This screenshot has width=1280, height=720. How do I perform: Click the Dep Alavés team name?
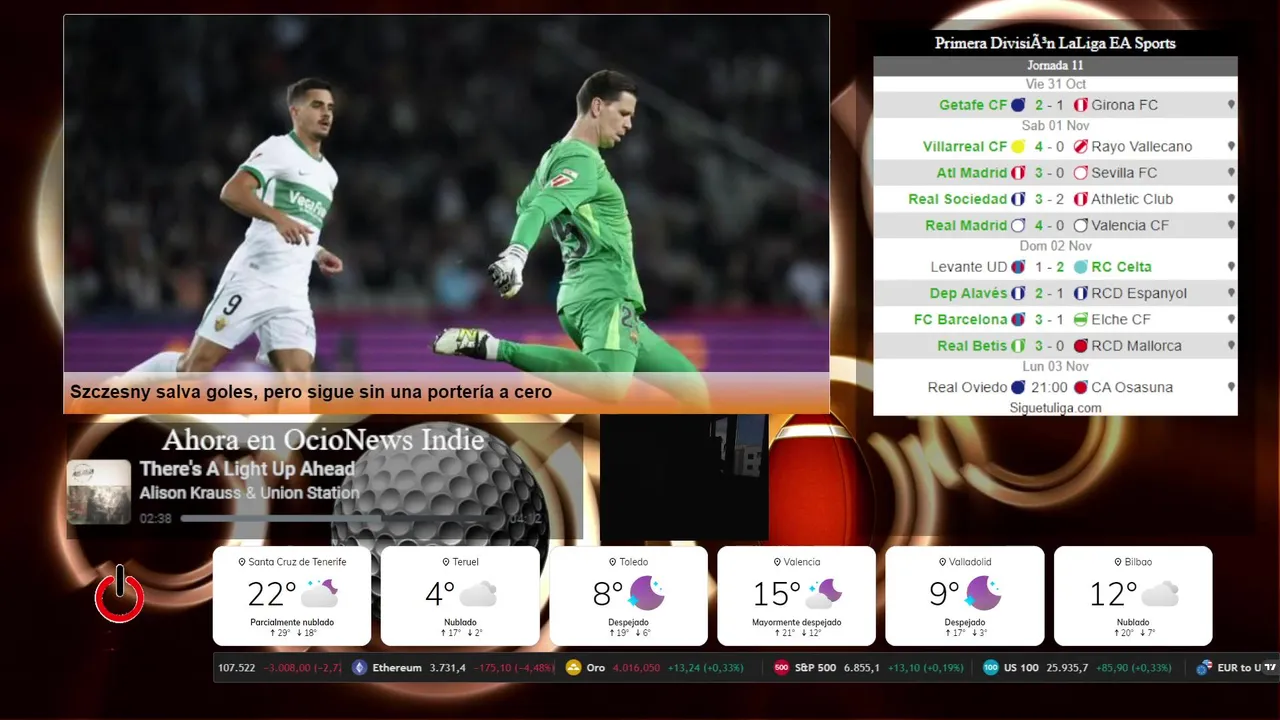tap(968, 293)
